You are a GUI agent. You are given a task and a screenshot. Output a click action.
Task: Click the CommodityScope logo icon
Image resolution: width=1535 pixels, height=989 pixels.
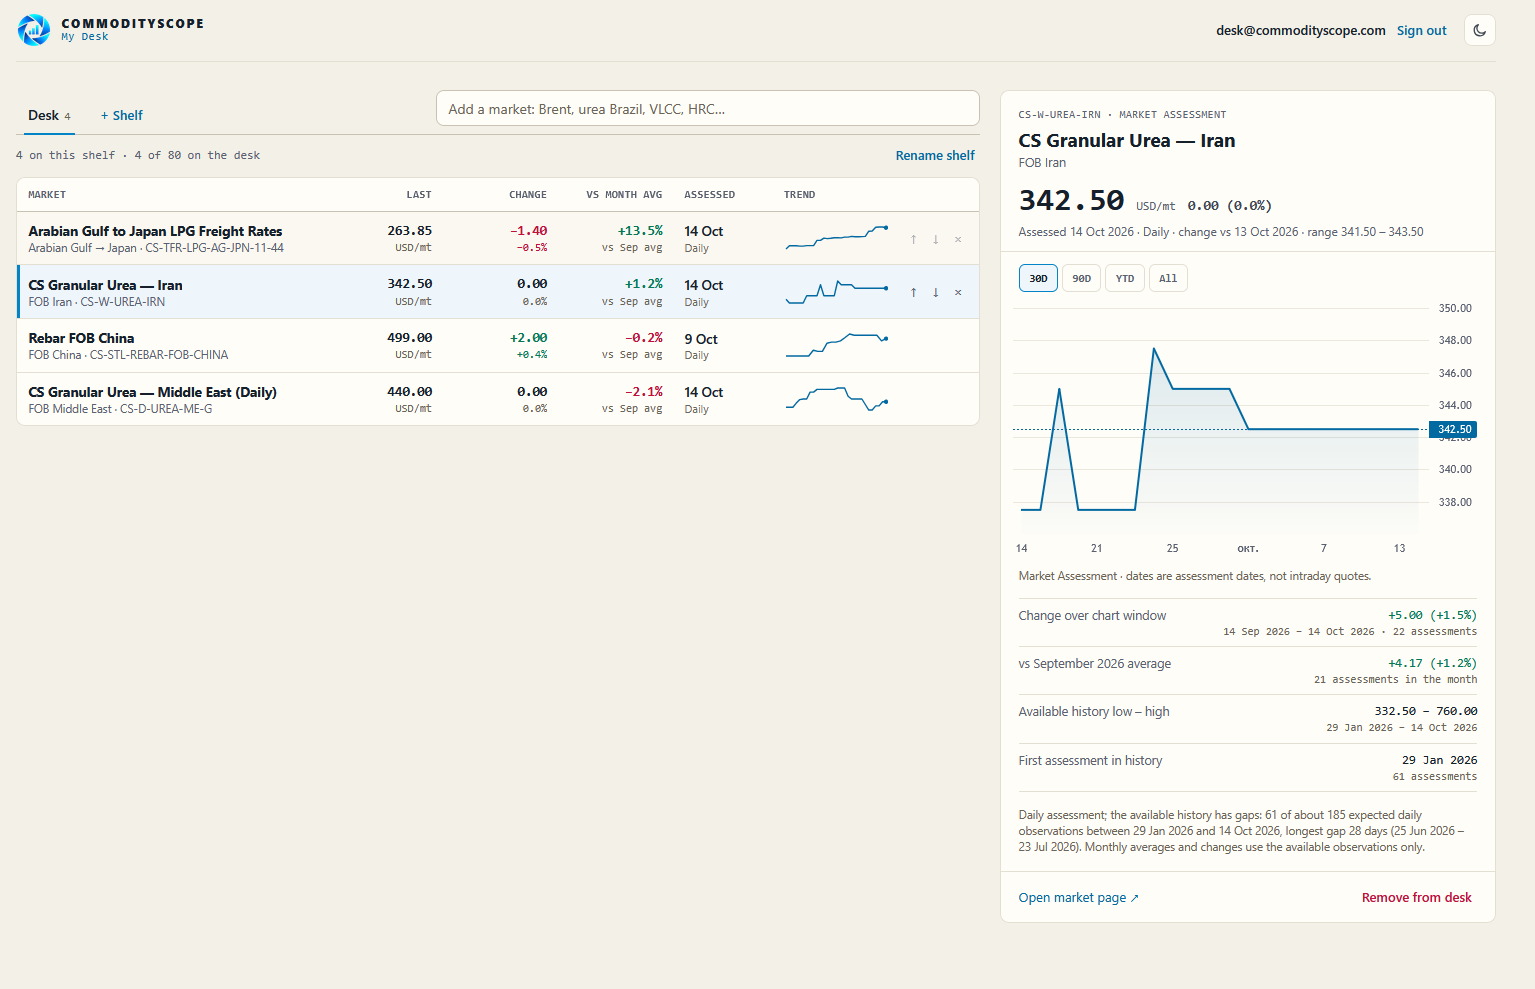point(34,30)
